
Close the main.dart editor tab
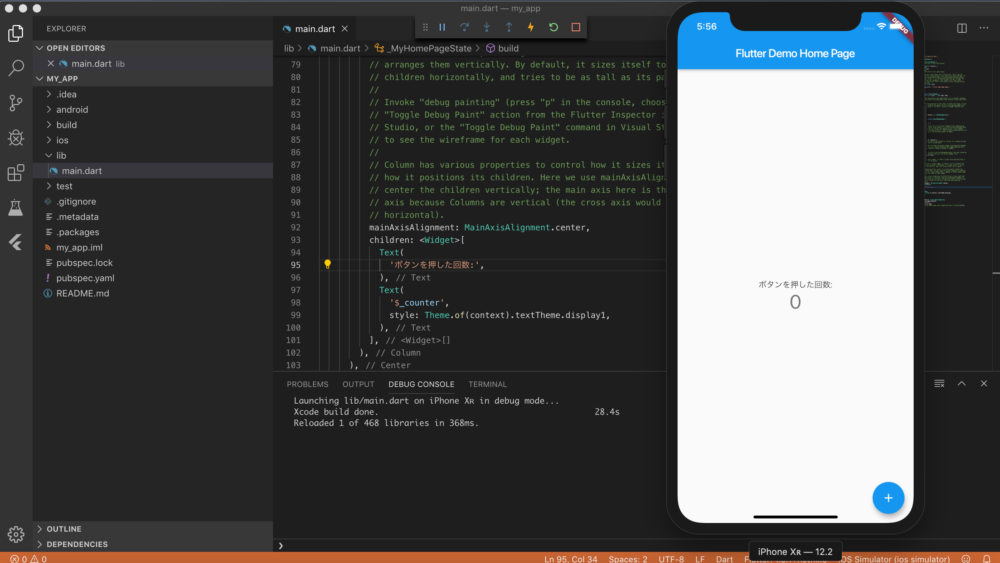344,29
